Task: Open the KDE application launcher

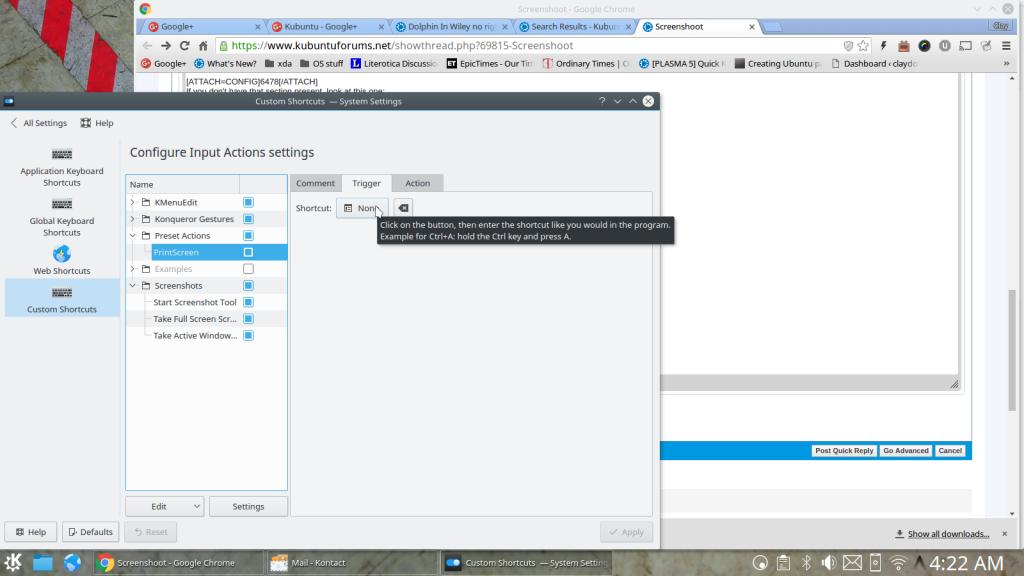Action: click(x=14, y=562)
